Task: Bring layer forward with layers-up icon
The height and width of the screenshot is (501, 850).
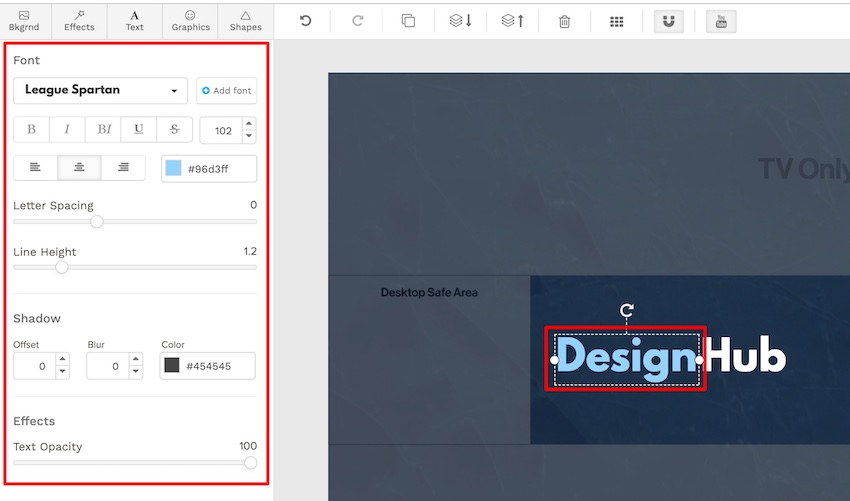Action: pyautogui.click(x=512, y=21)
